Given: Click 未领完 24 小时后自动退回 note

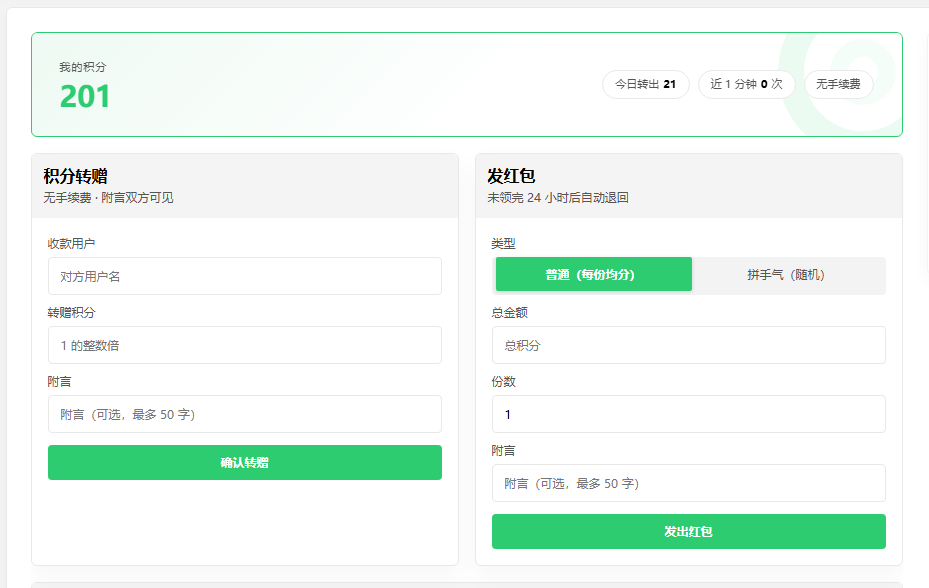Looking at the screenshot, I should [x=558, y=198].
